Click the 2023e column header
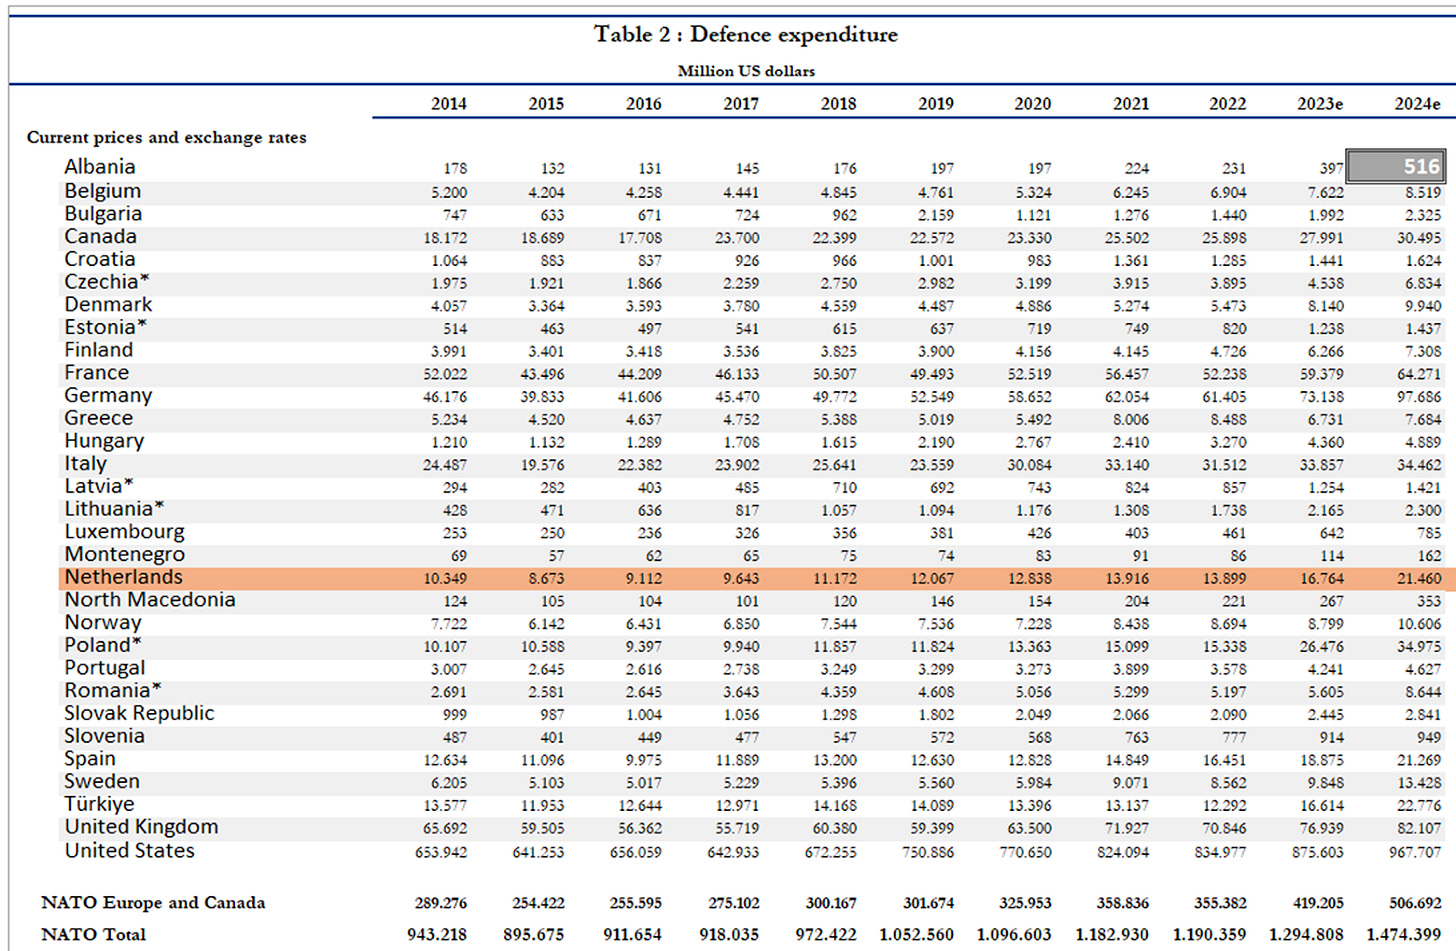 [1320, 104]
